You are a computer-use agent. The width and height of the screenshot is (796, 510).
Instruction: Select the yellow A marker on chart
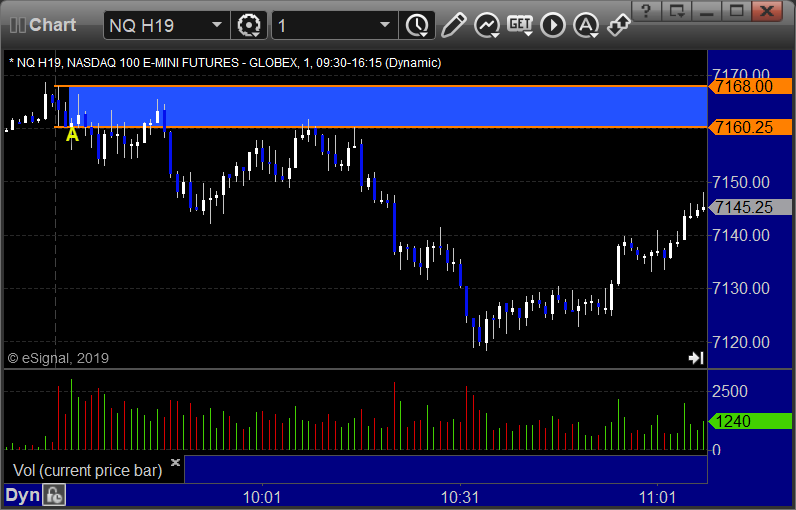point(73,134)
